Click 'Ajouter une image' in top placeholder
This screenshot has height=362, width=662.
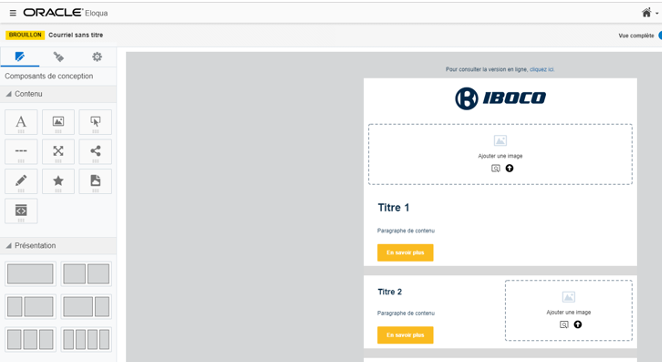[x=500, y=156]
